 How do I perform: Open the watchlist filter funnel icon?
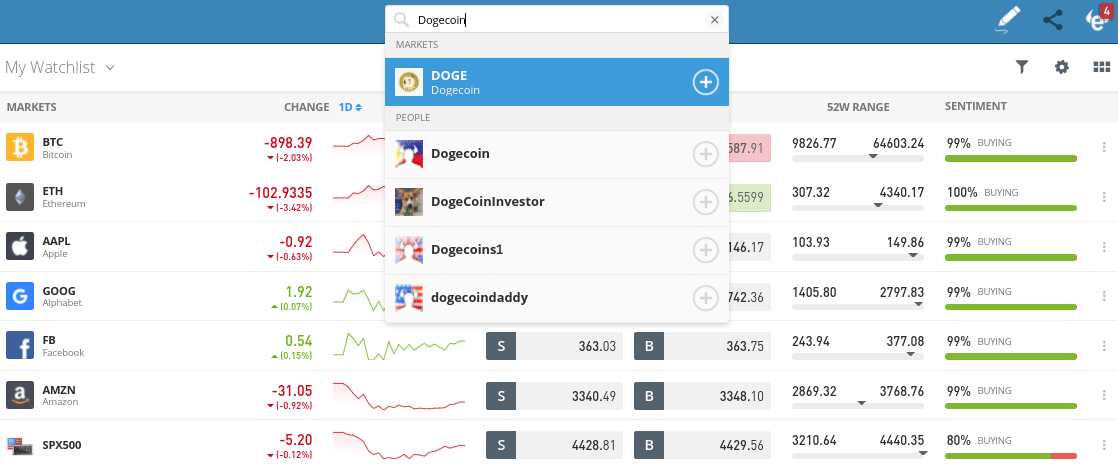(1022, 67)
